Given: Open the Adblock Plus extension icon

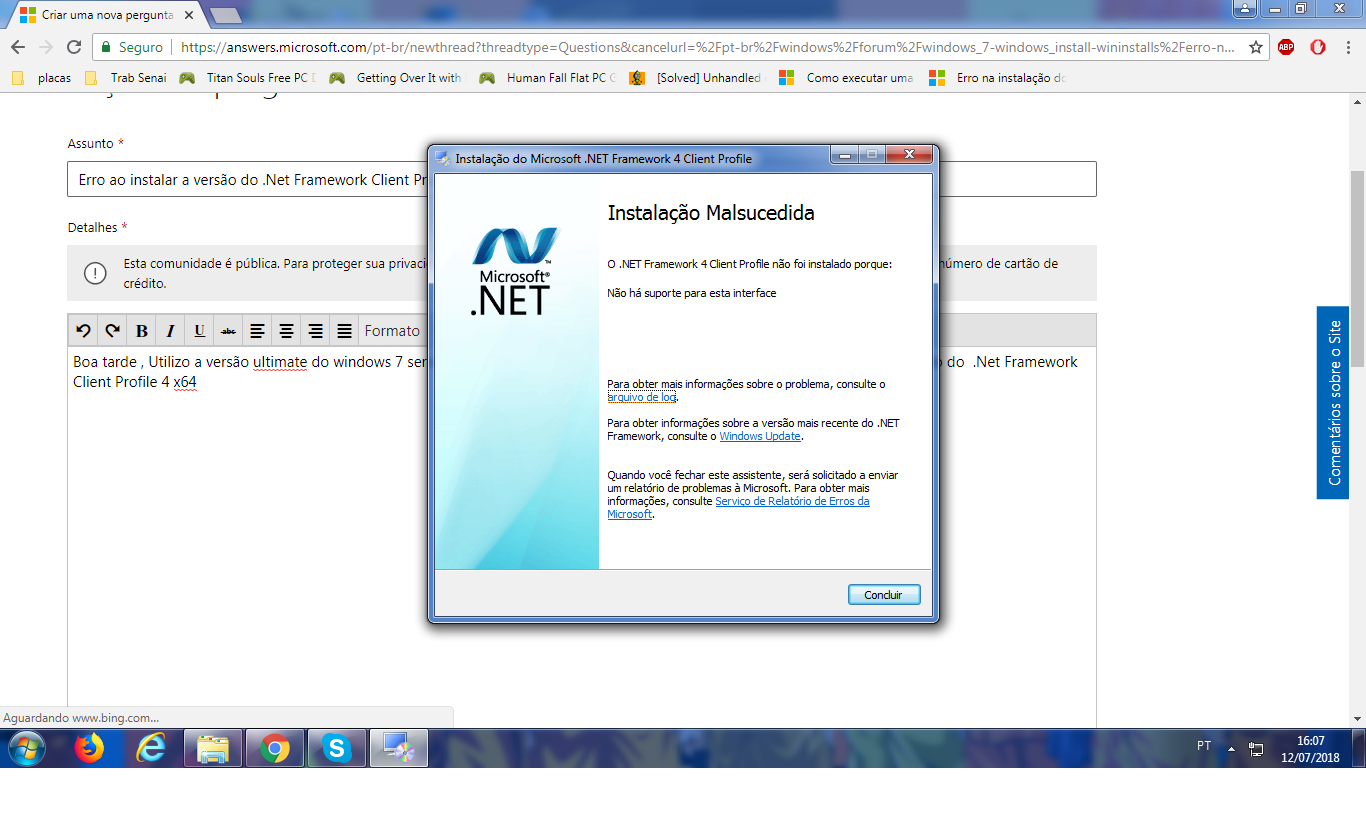Looking at the screenshot, I should (x=1286, y=47).
